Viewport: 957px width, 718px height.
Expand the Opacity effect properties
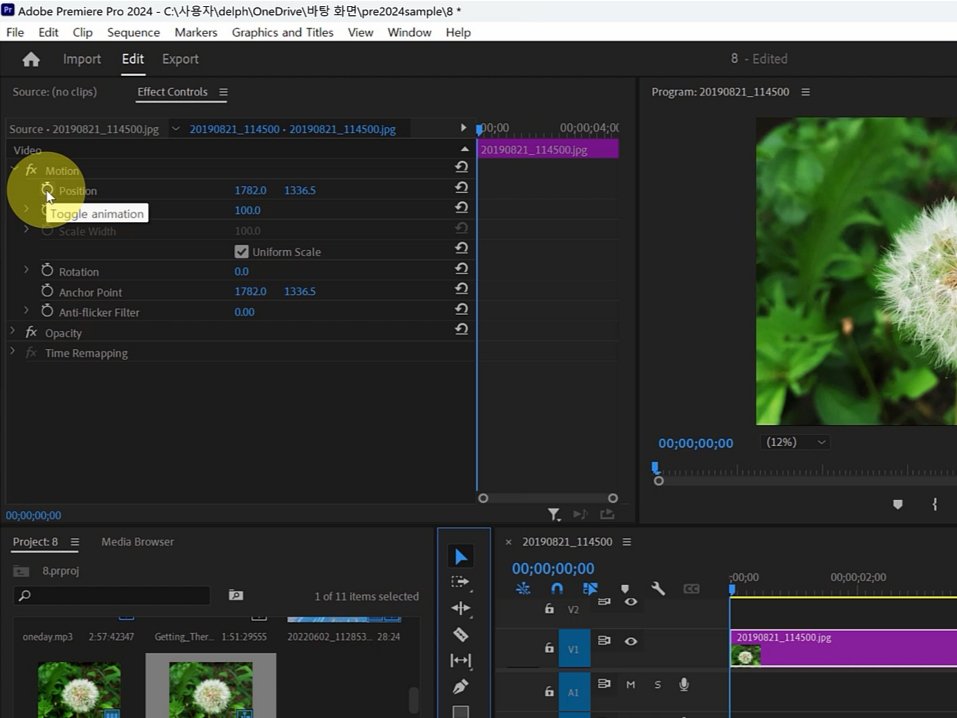[13, 331]
